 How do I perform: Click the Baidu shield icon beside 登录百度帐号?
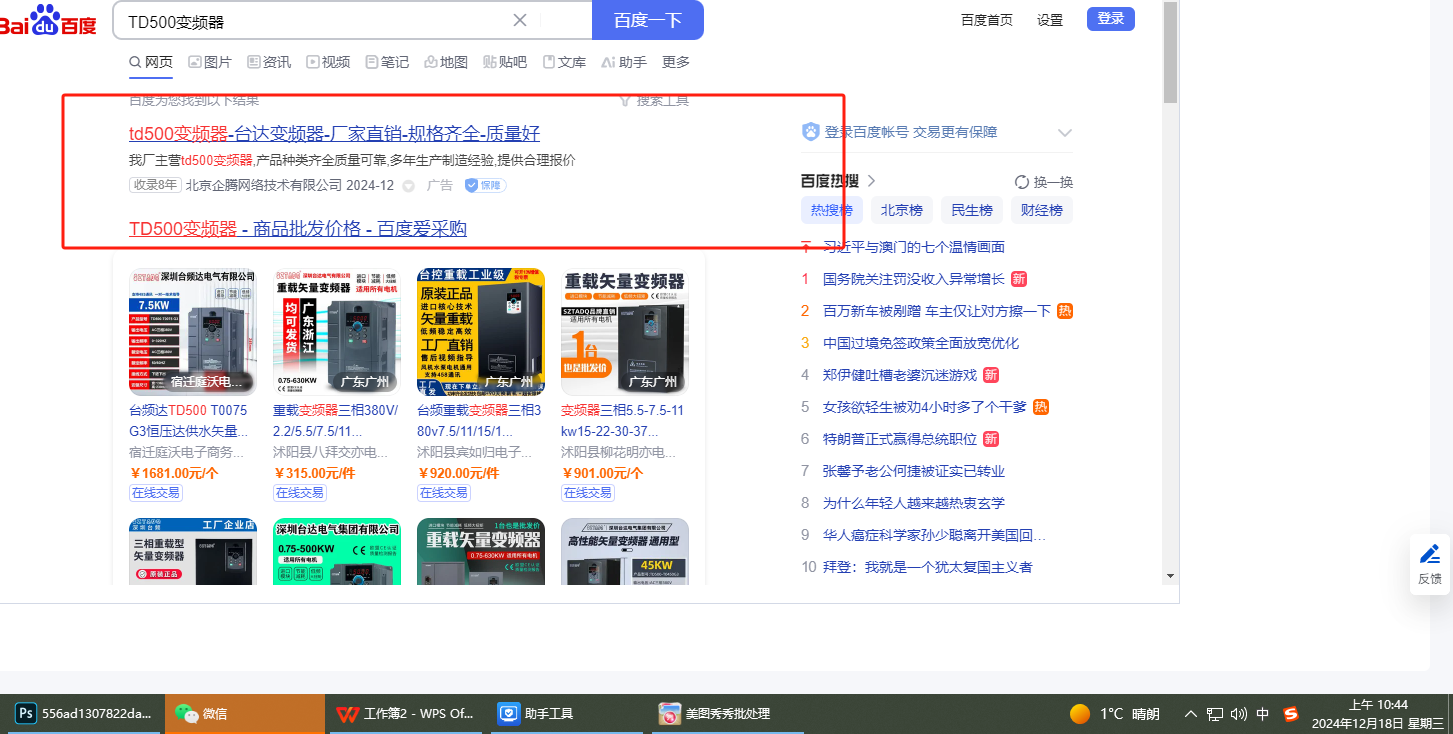pos(811,132)
